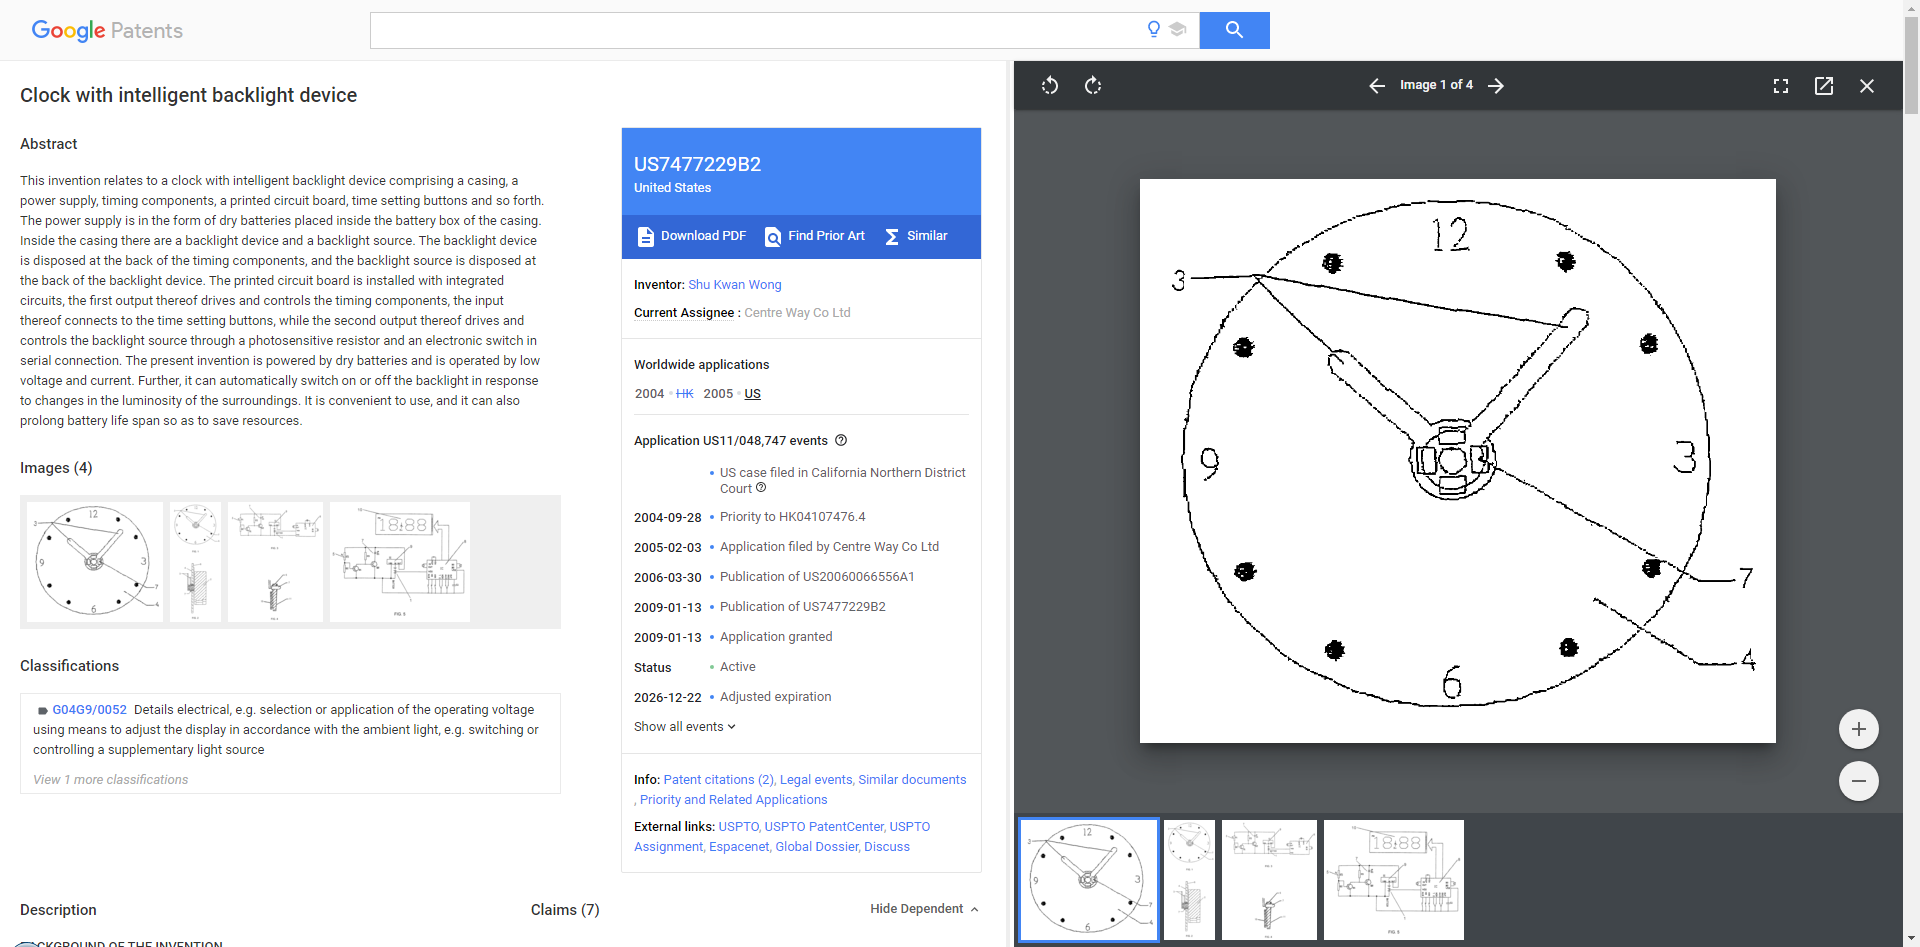Rotate the patent image clockwise
Screen dimensions: 1920x947
tap(1093, 86)
